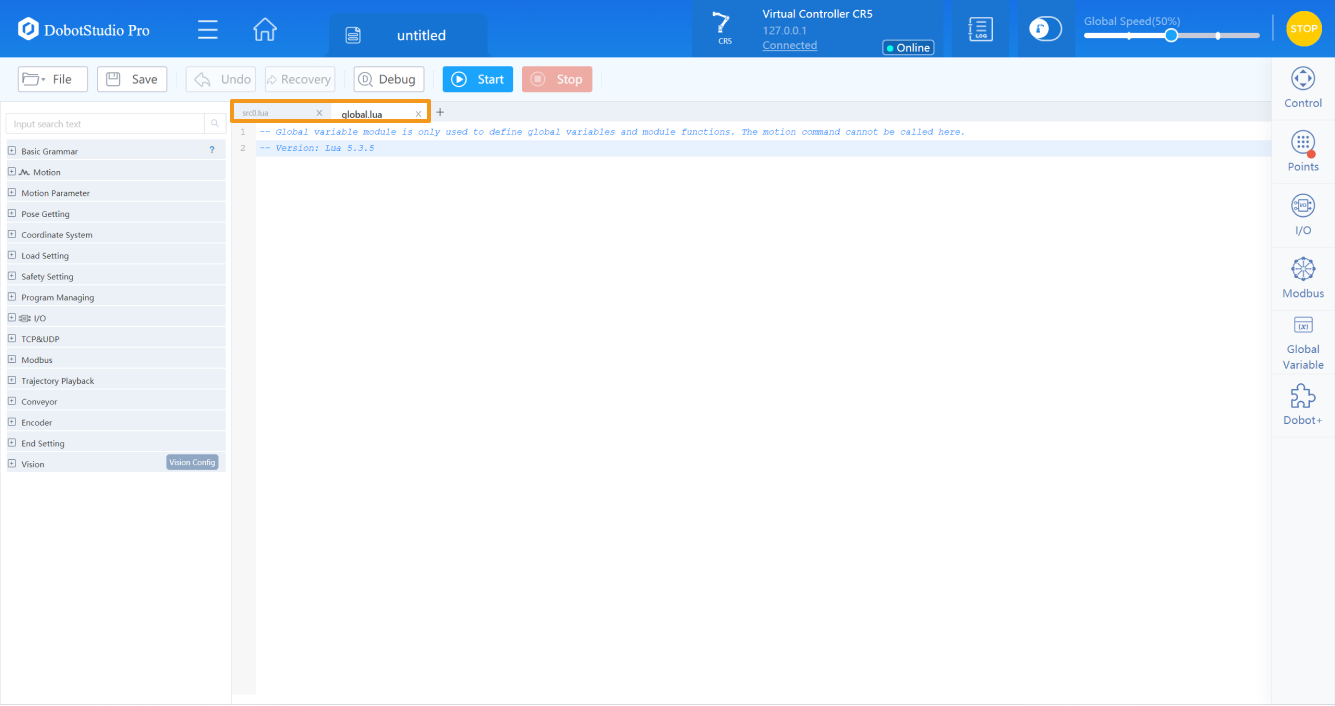Add a new script tab

440,112
